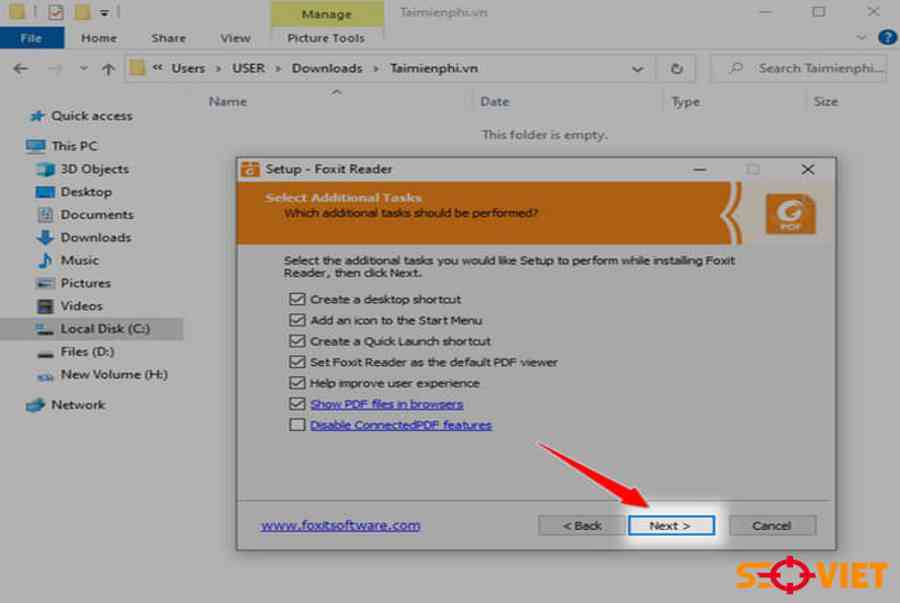
Task: Show hidden breadcrumb path chevrons
Action: pos(157,68)
